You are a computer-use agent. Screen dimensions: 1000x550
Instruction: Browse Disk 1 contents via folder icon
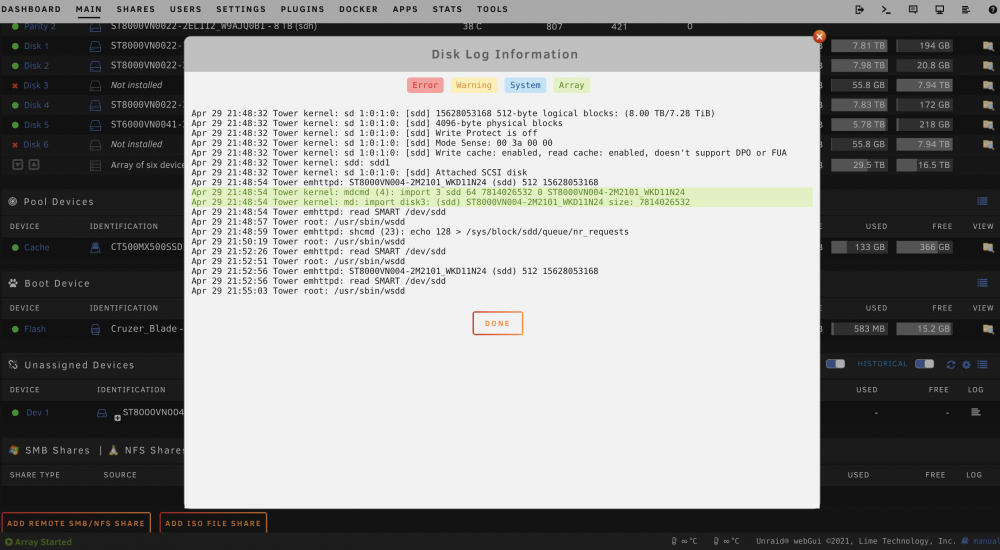[x=988, y=46]
